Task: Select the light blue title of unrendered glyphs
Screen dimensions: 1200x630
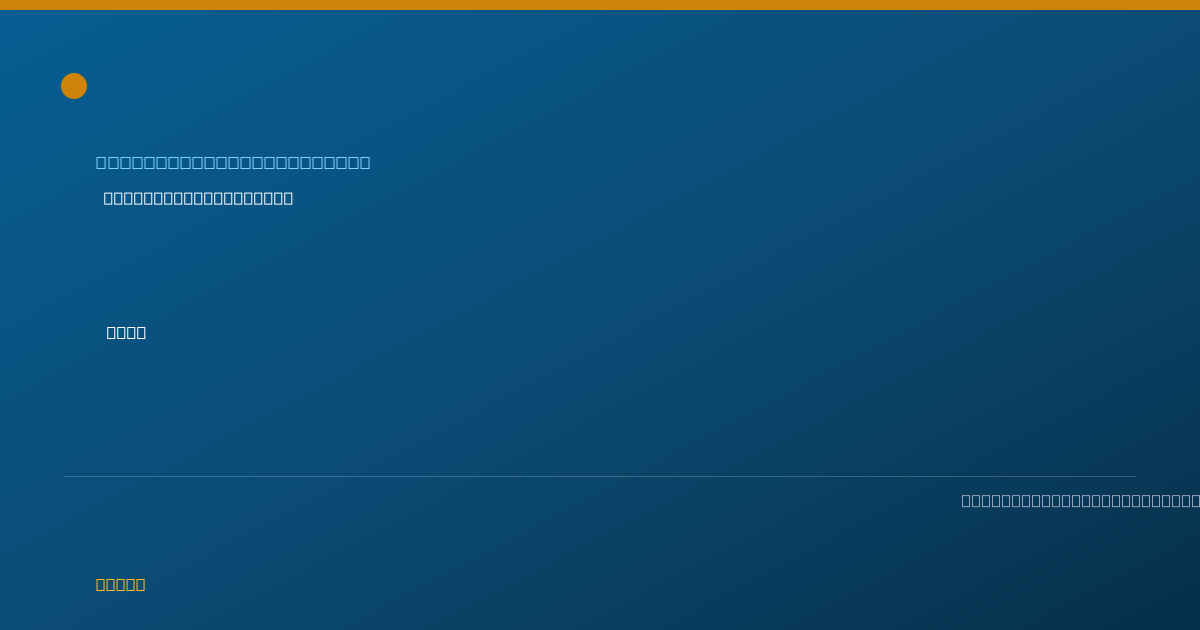Action: (233, 162)
